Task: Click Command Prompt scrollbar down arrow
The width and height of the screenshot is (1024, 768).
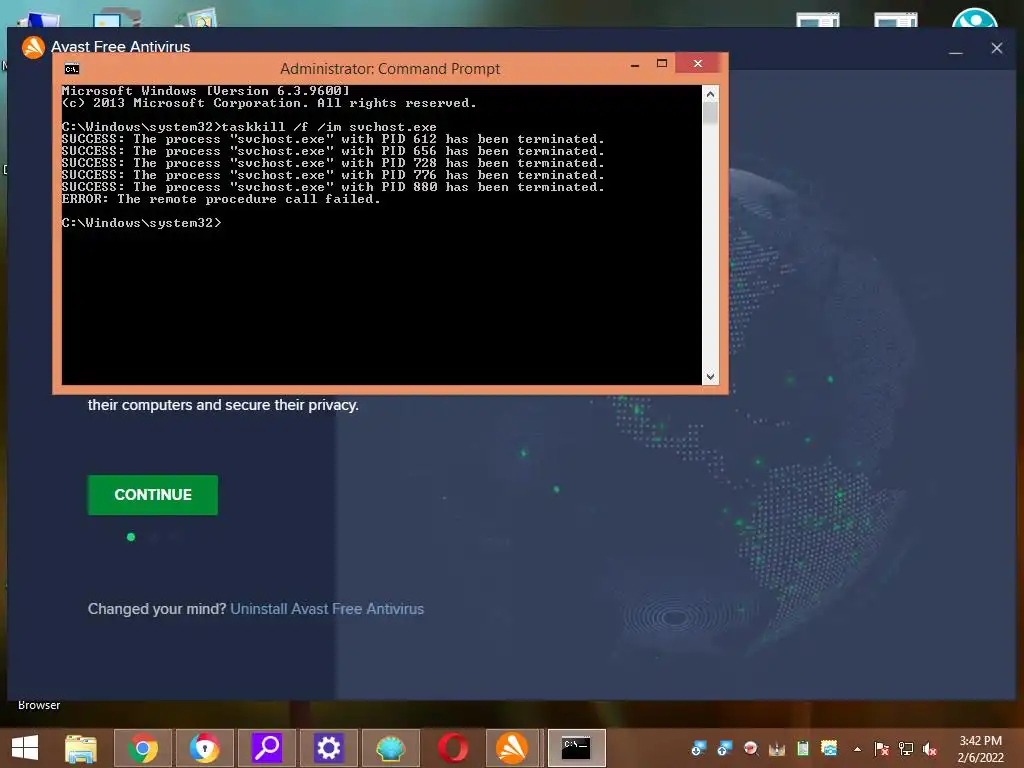Action: (x=711, y=377)
